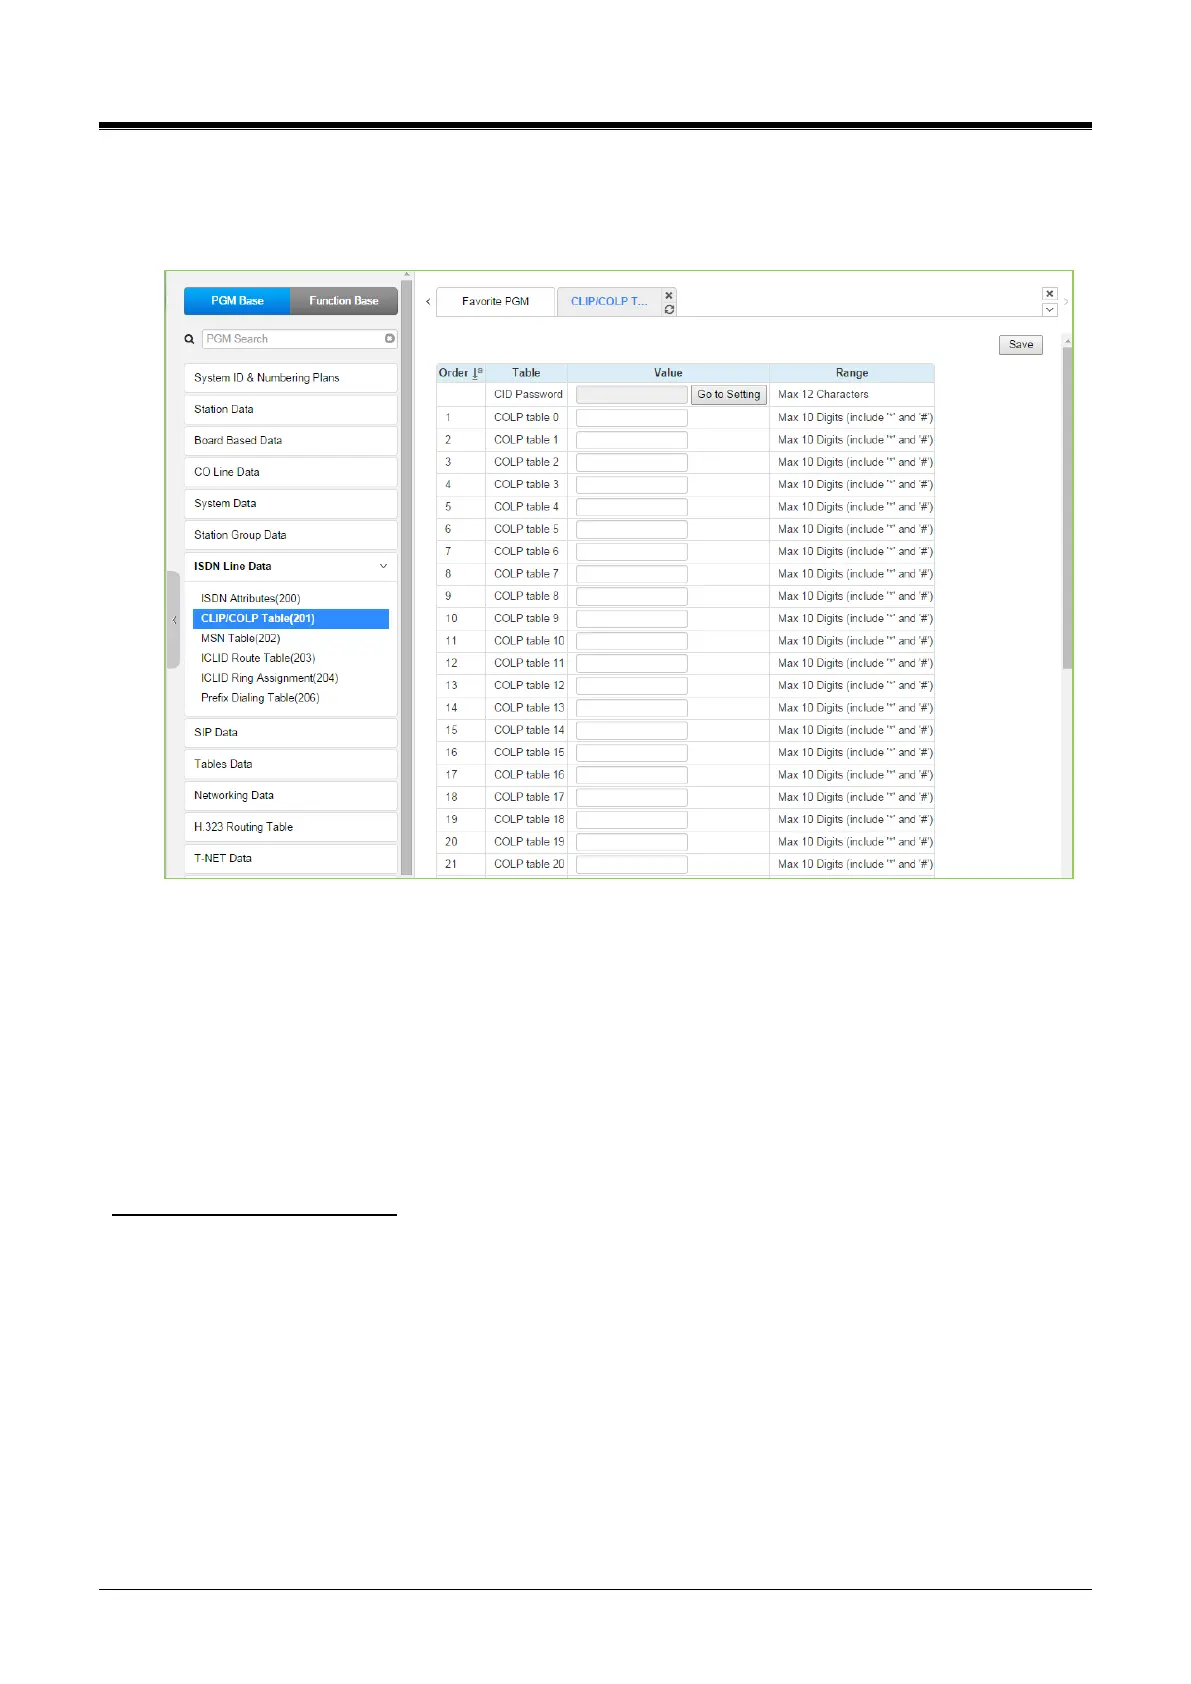Open the Favorite PGM tab
This screenshot has height=1684, width=1191.
pos(495,301)
